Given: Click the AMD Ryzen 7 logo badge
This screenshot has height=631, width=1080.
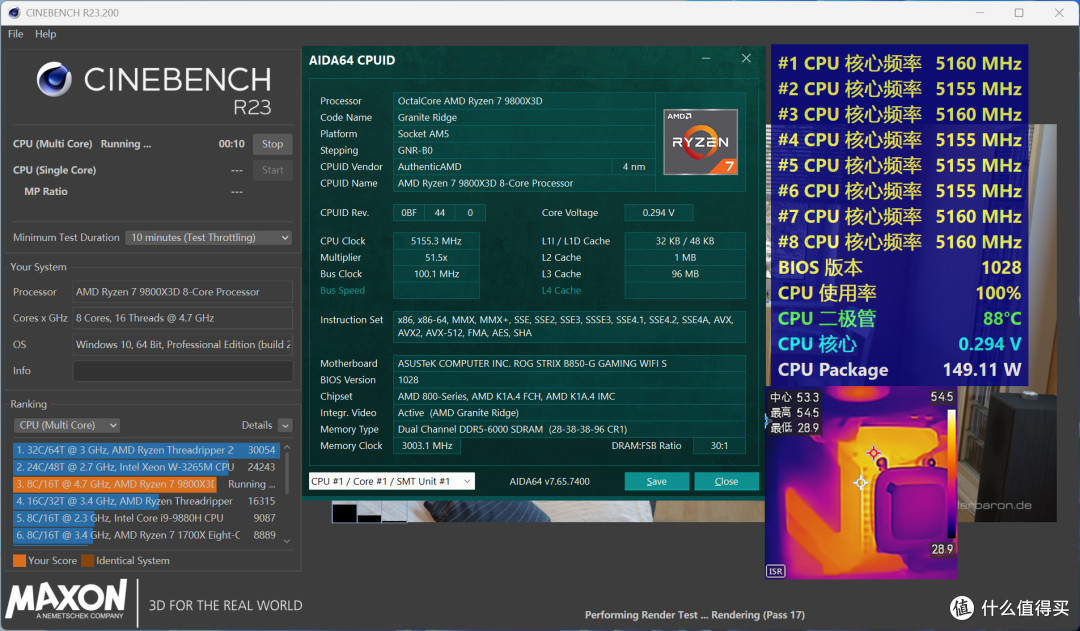Looking at the screenshot, I should coord(700,142).
